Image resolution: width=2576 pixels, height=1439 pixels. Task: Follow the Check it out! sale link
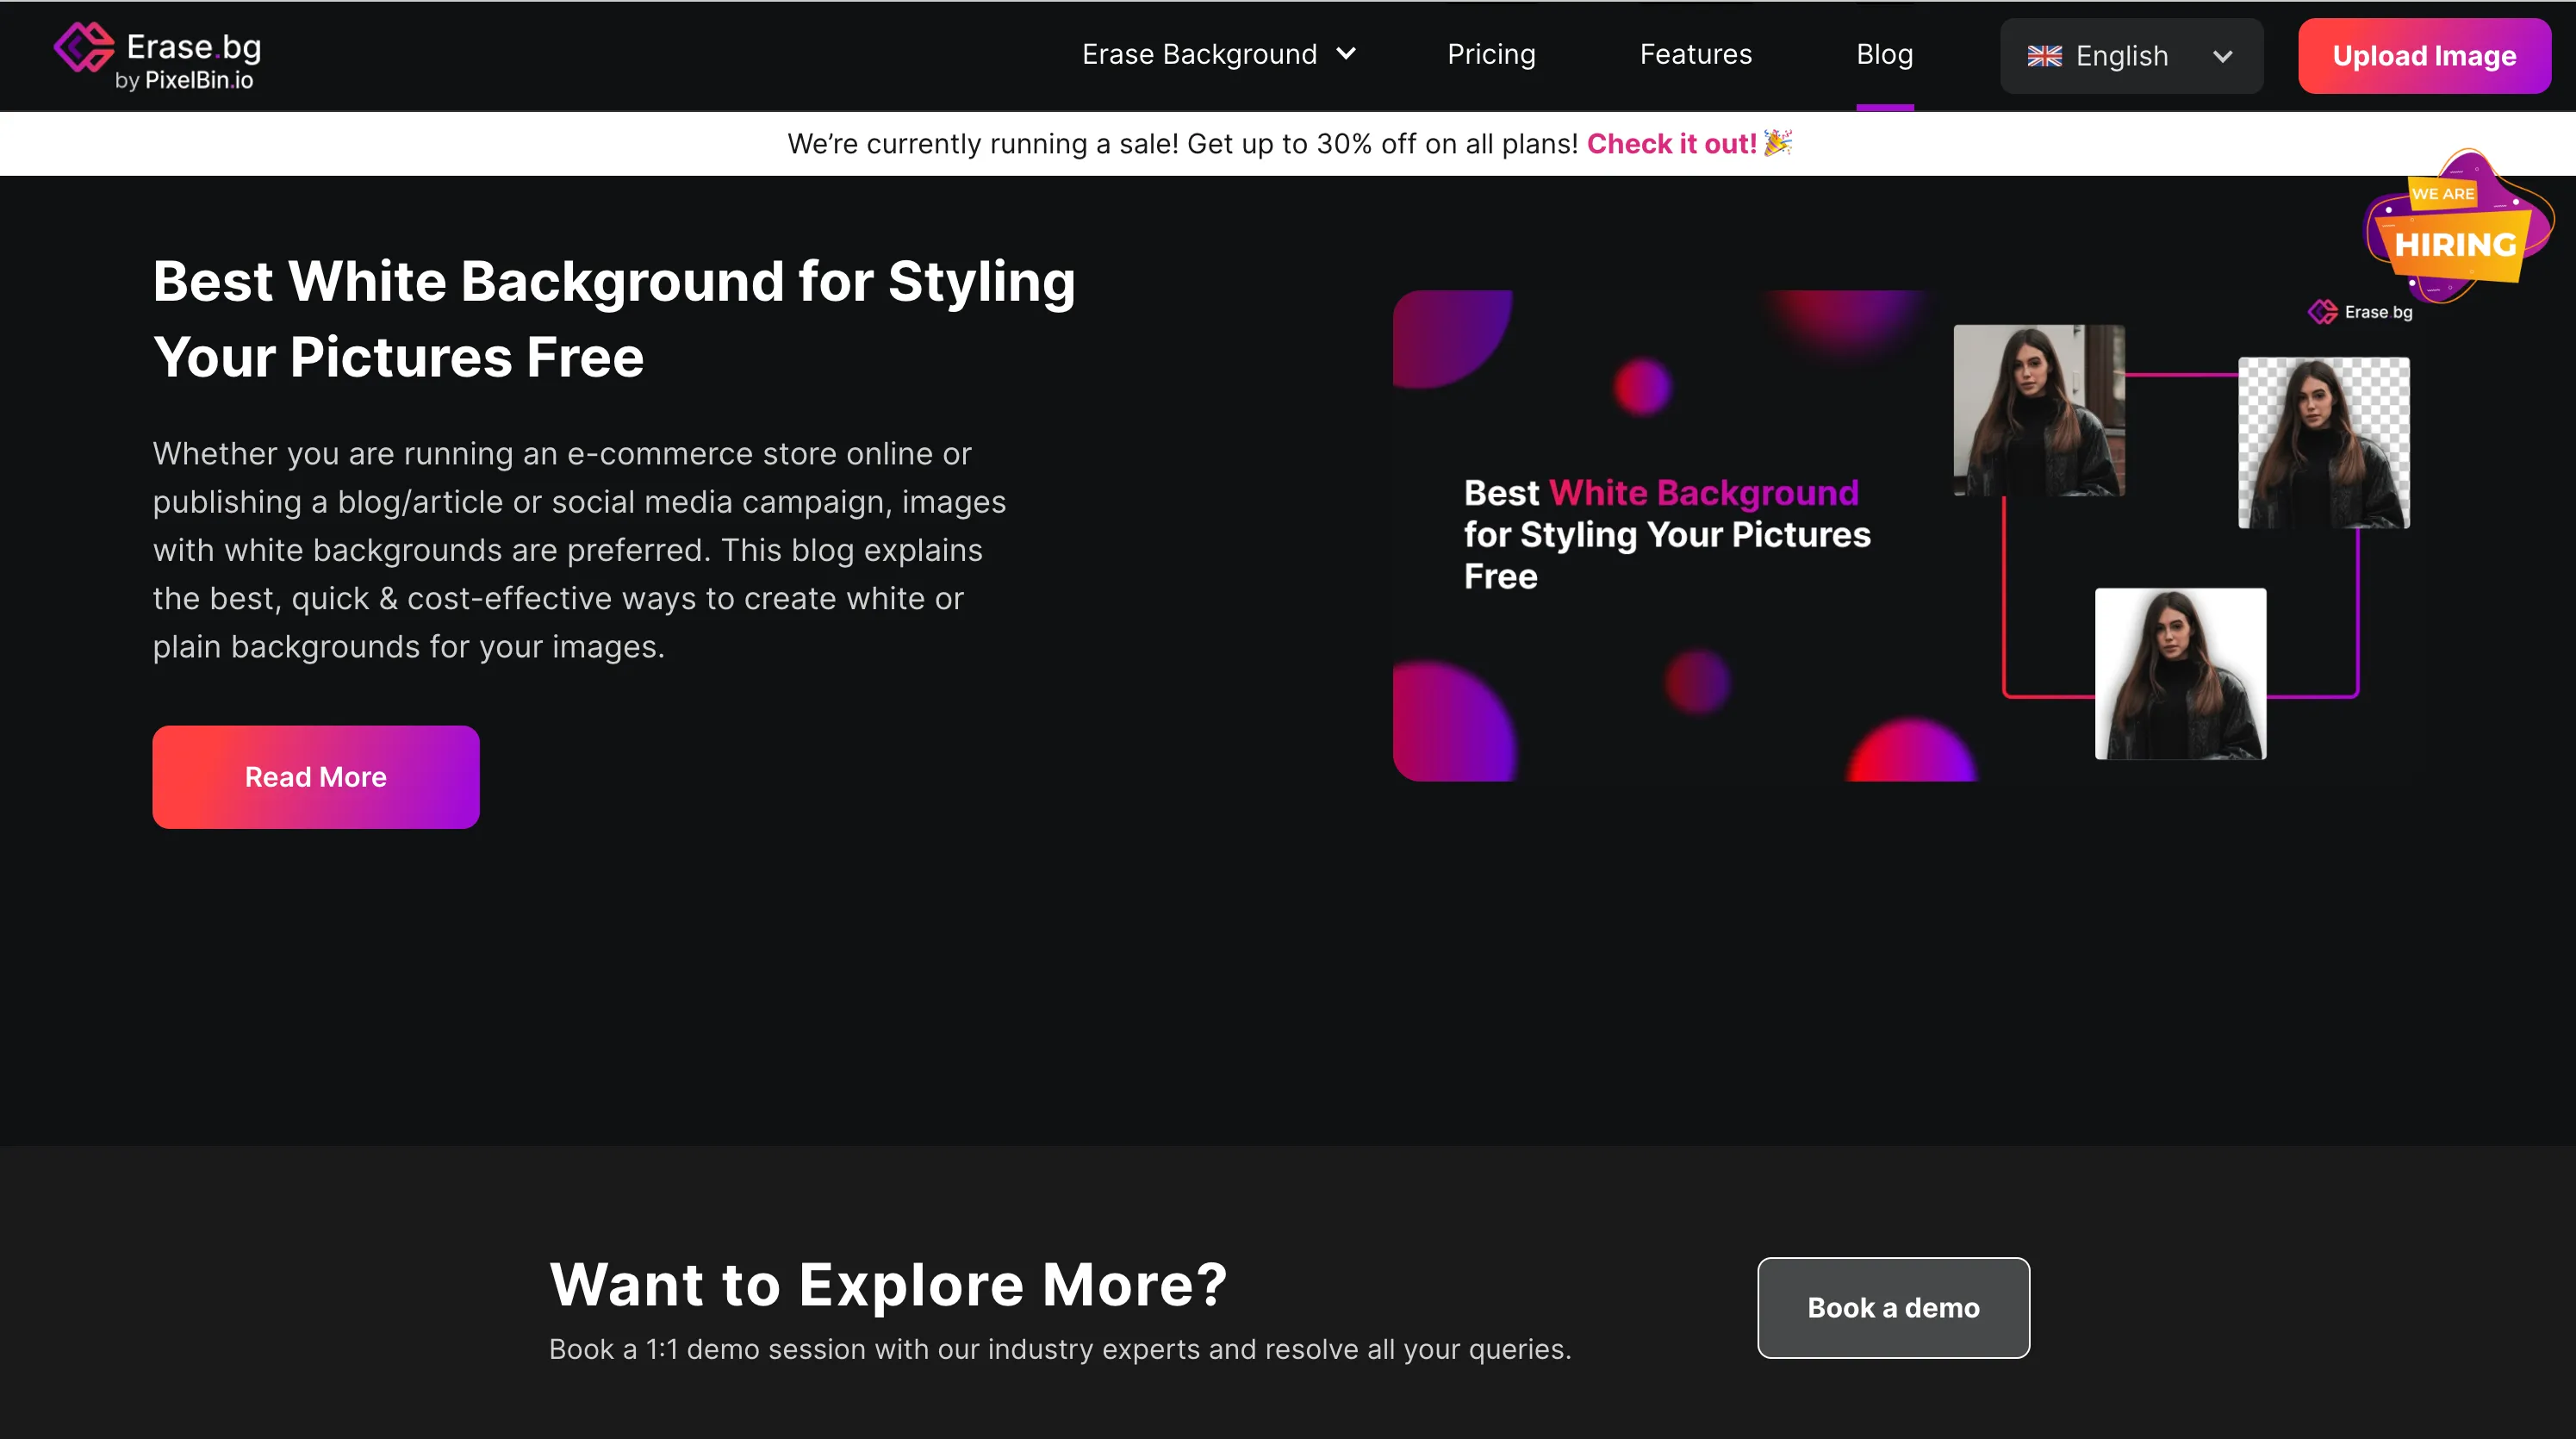pyautogui.click(x=1671, y=144)
